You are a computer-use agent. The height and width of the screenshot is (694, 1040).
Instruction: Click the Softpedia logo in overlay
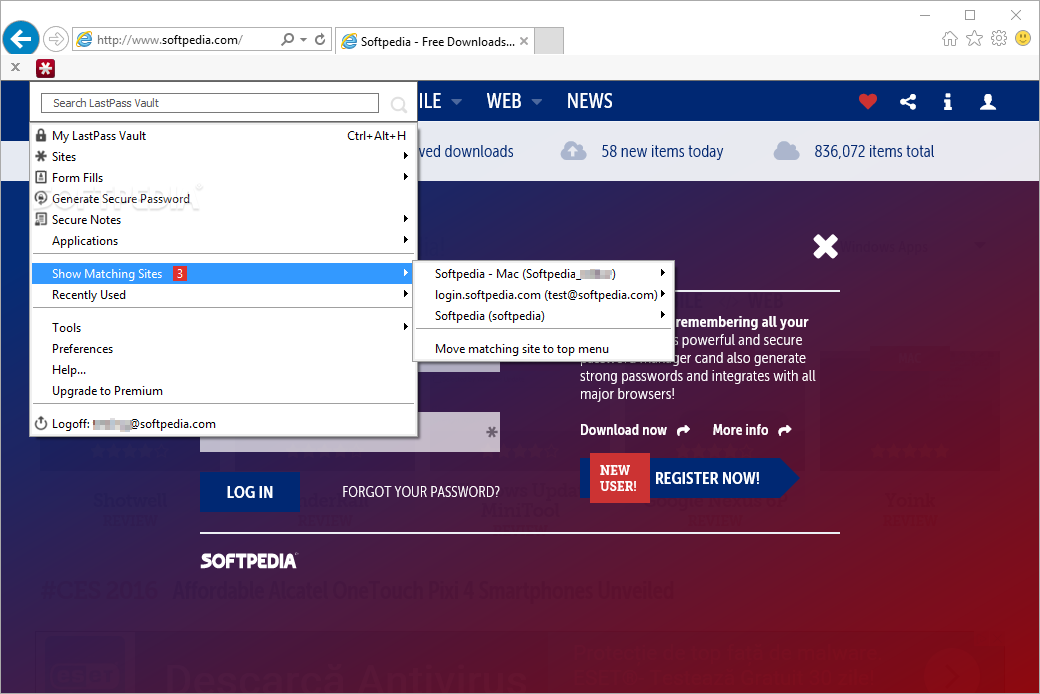coord(249,561)
